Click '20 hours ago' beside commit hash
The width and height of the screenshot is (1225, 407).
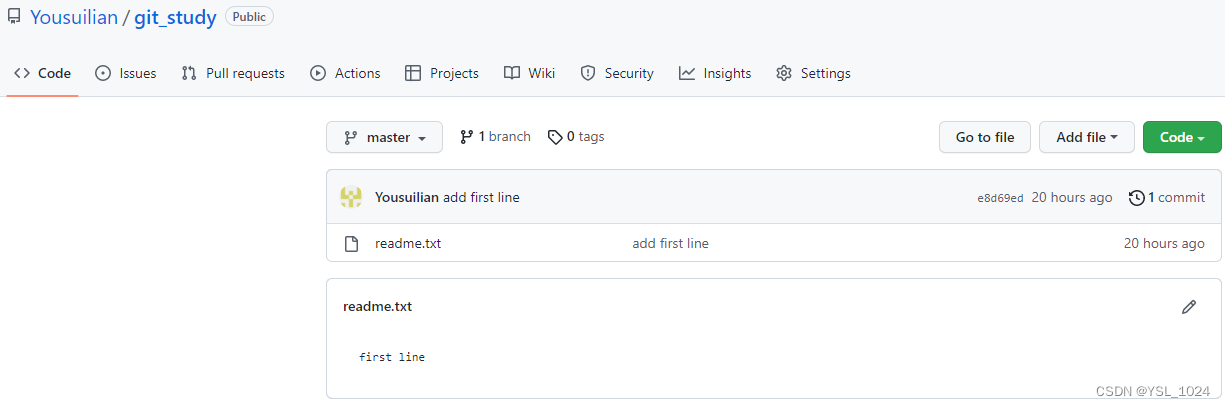pos(1072,197)
